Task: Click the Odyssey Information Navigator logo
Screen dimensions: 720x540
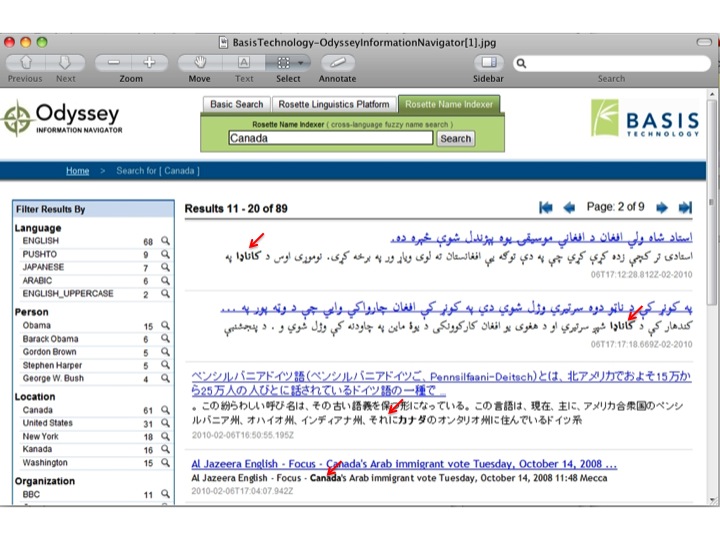Action: pos(62,118)
